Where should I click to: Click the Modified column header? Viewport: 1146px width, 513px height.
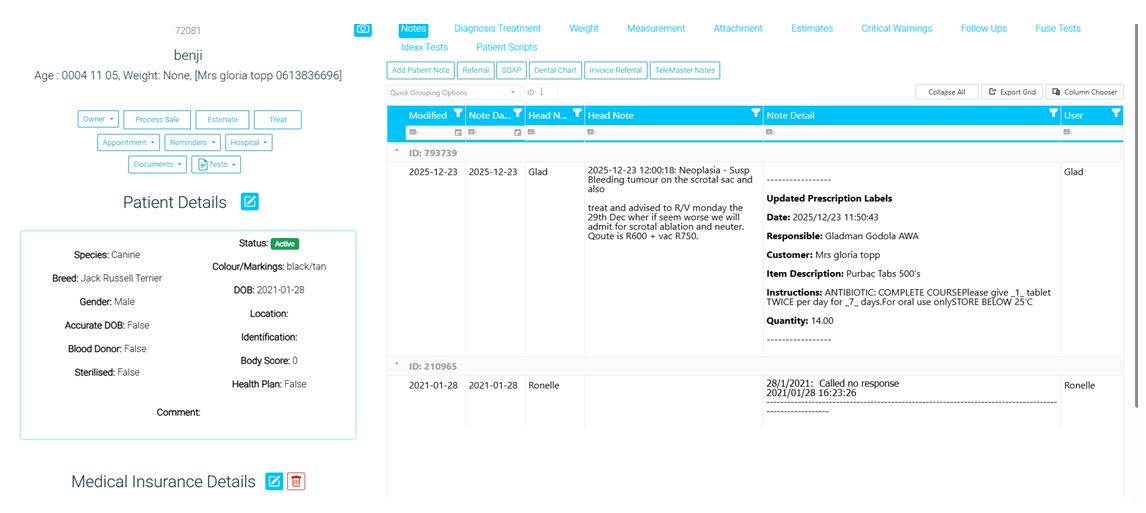(428, 115)
